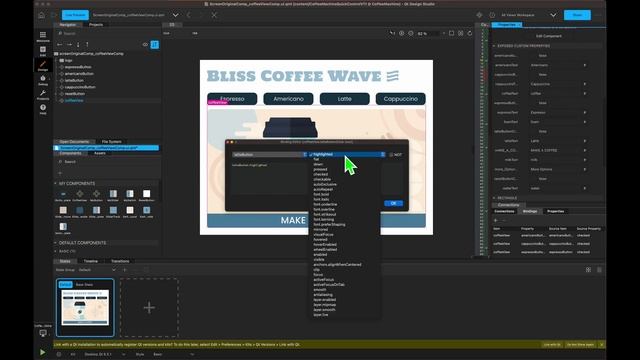Switch to the Navigator tab
640x360 pixels.
click(x=68, y=25)
